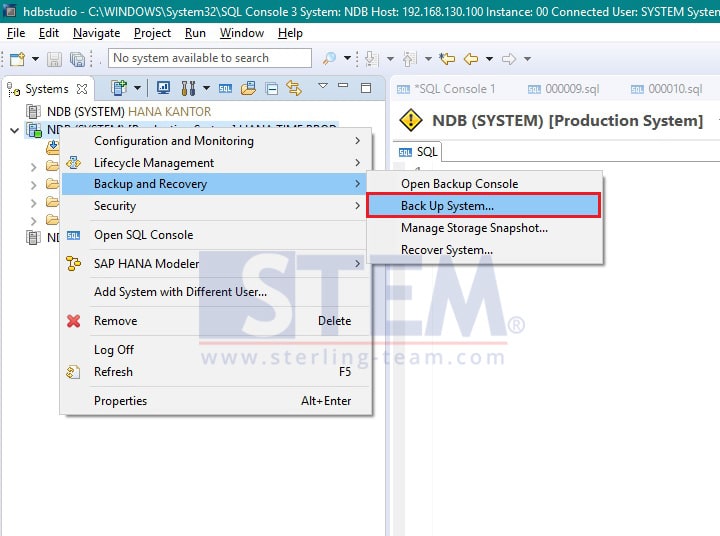Click the yellow warning diamond icon

click(x=411, y=120)
